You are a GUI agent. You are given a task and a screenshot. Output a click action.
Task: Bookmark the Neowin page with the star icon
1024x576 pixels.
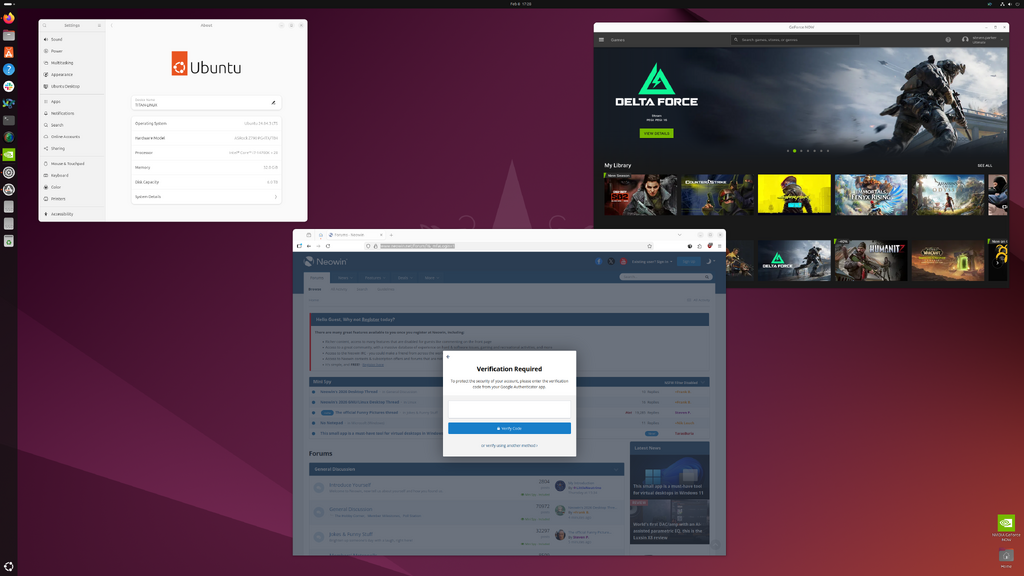coord(649,246)
